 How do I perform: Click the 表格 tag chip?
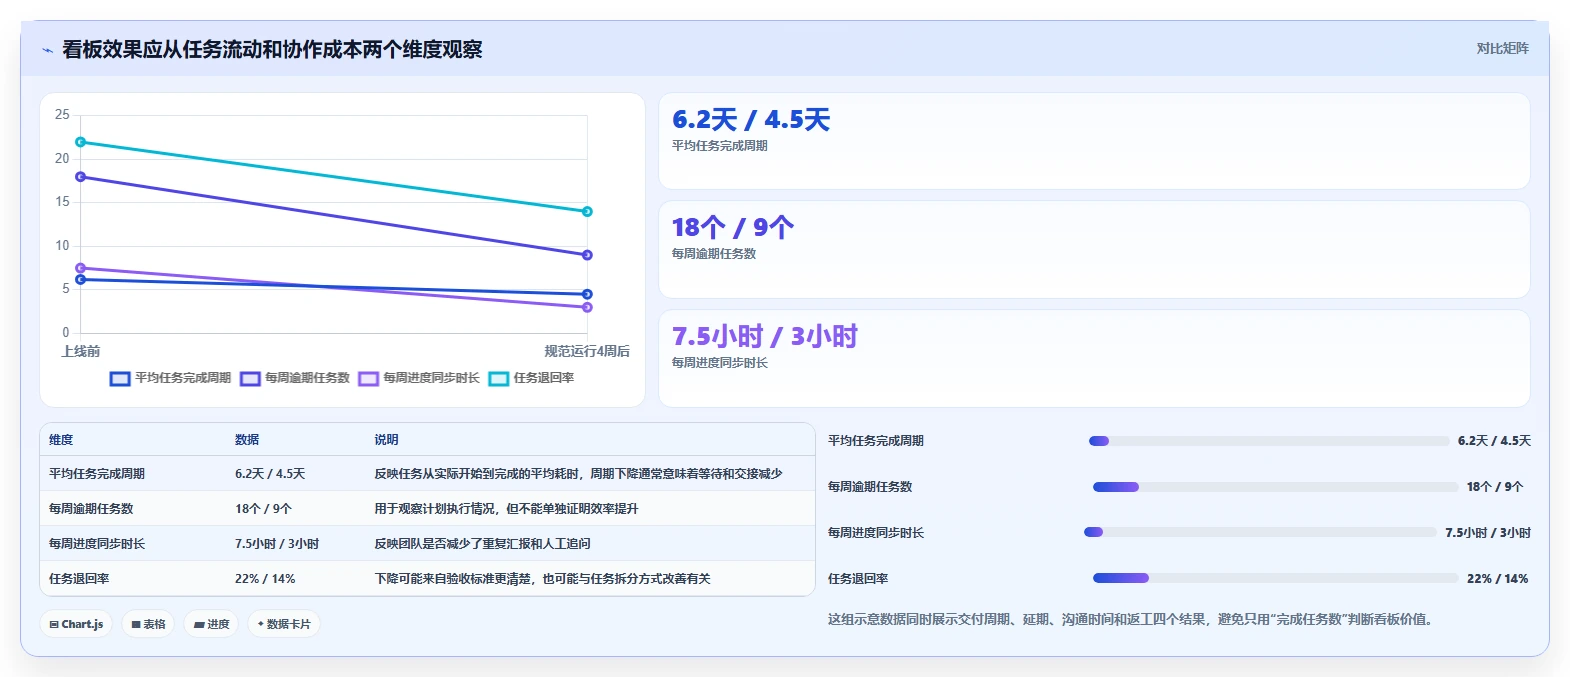[x=148, y=624]
